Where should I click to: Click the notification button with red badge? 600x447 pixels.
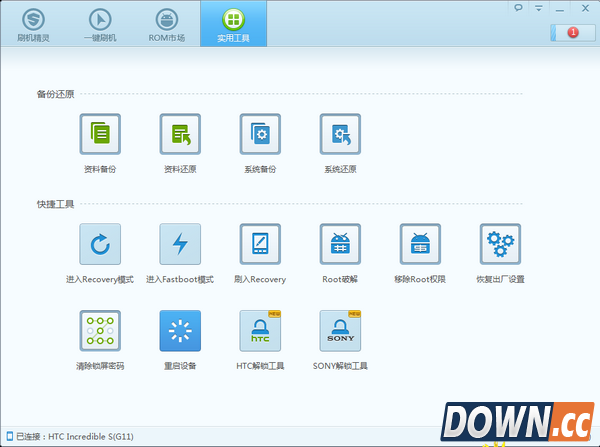tap(573, 33)
